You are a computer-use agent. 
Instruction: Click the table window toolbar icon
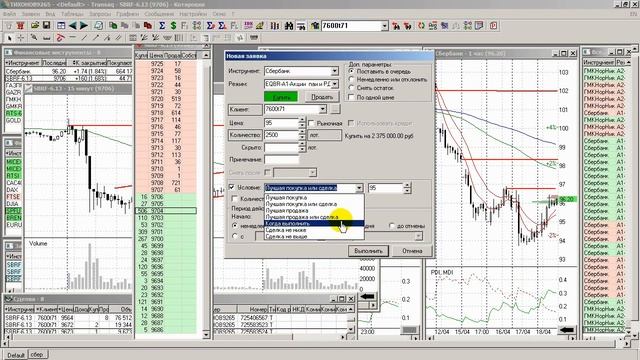click(61, 25)
